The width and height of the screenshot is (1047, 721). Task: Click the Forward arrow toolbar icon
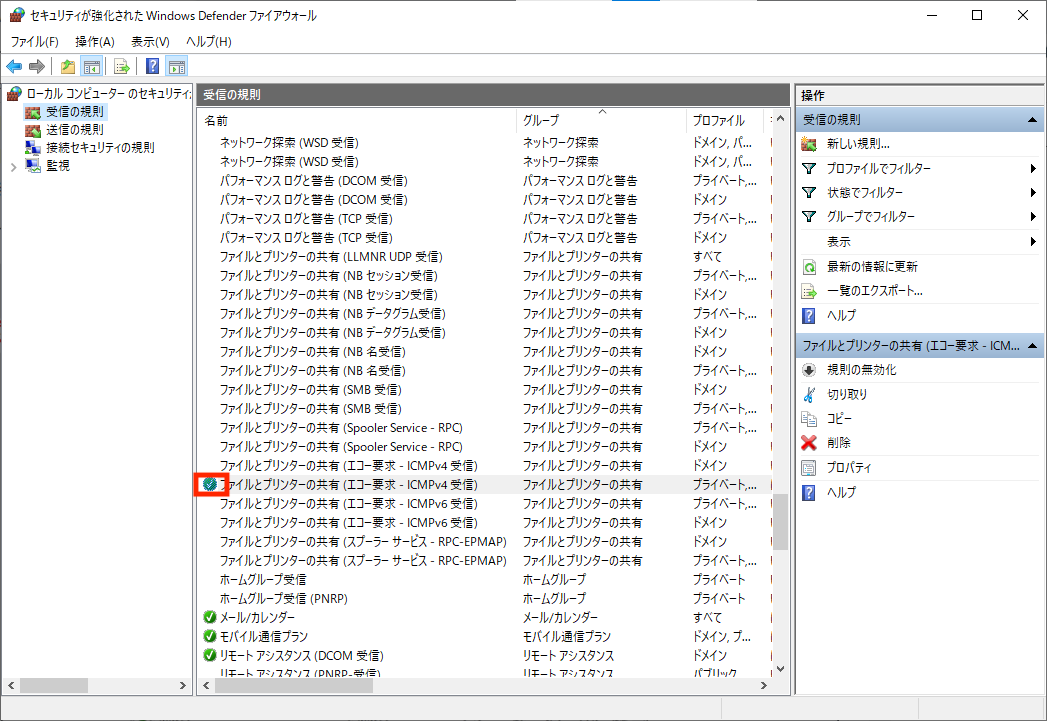click(37, 66)
